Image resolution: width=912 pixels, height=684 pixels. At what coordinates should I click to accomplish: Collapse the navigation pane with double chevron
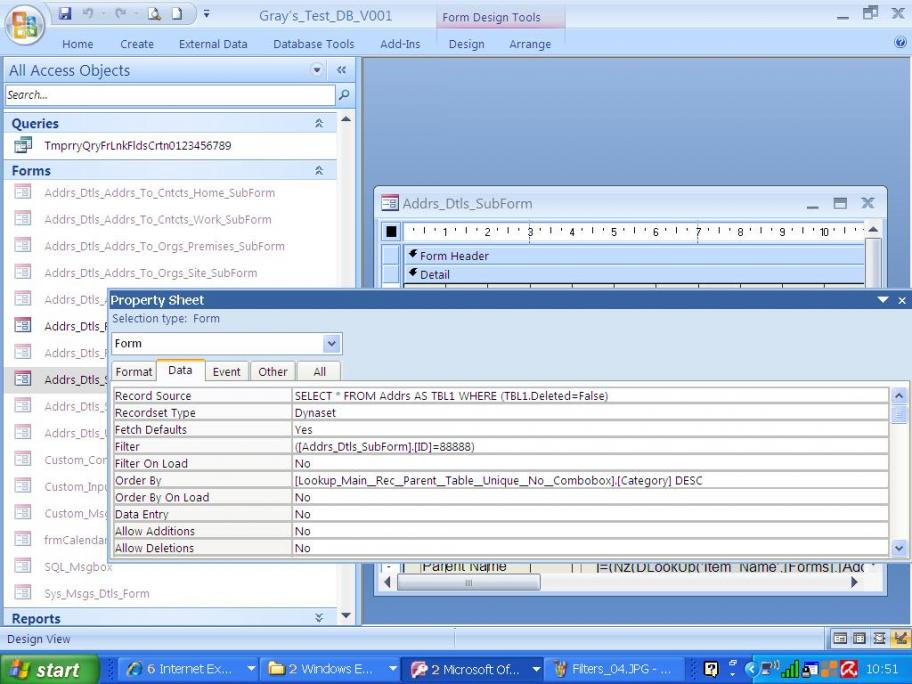point(341,71)
